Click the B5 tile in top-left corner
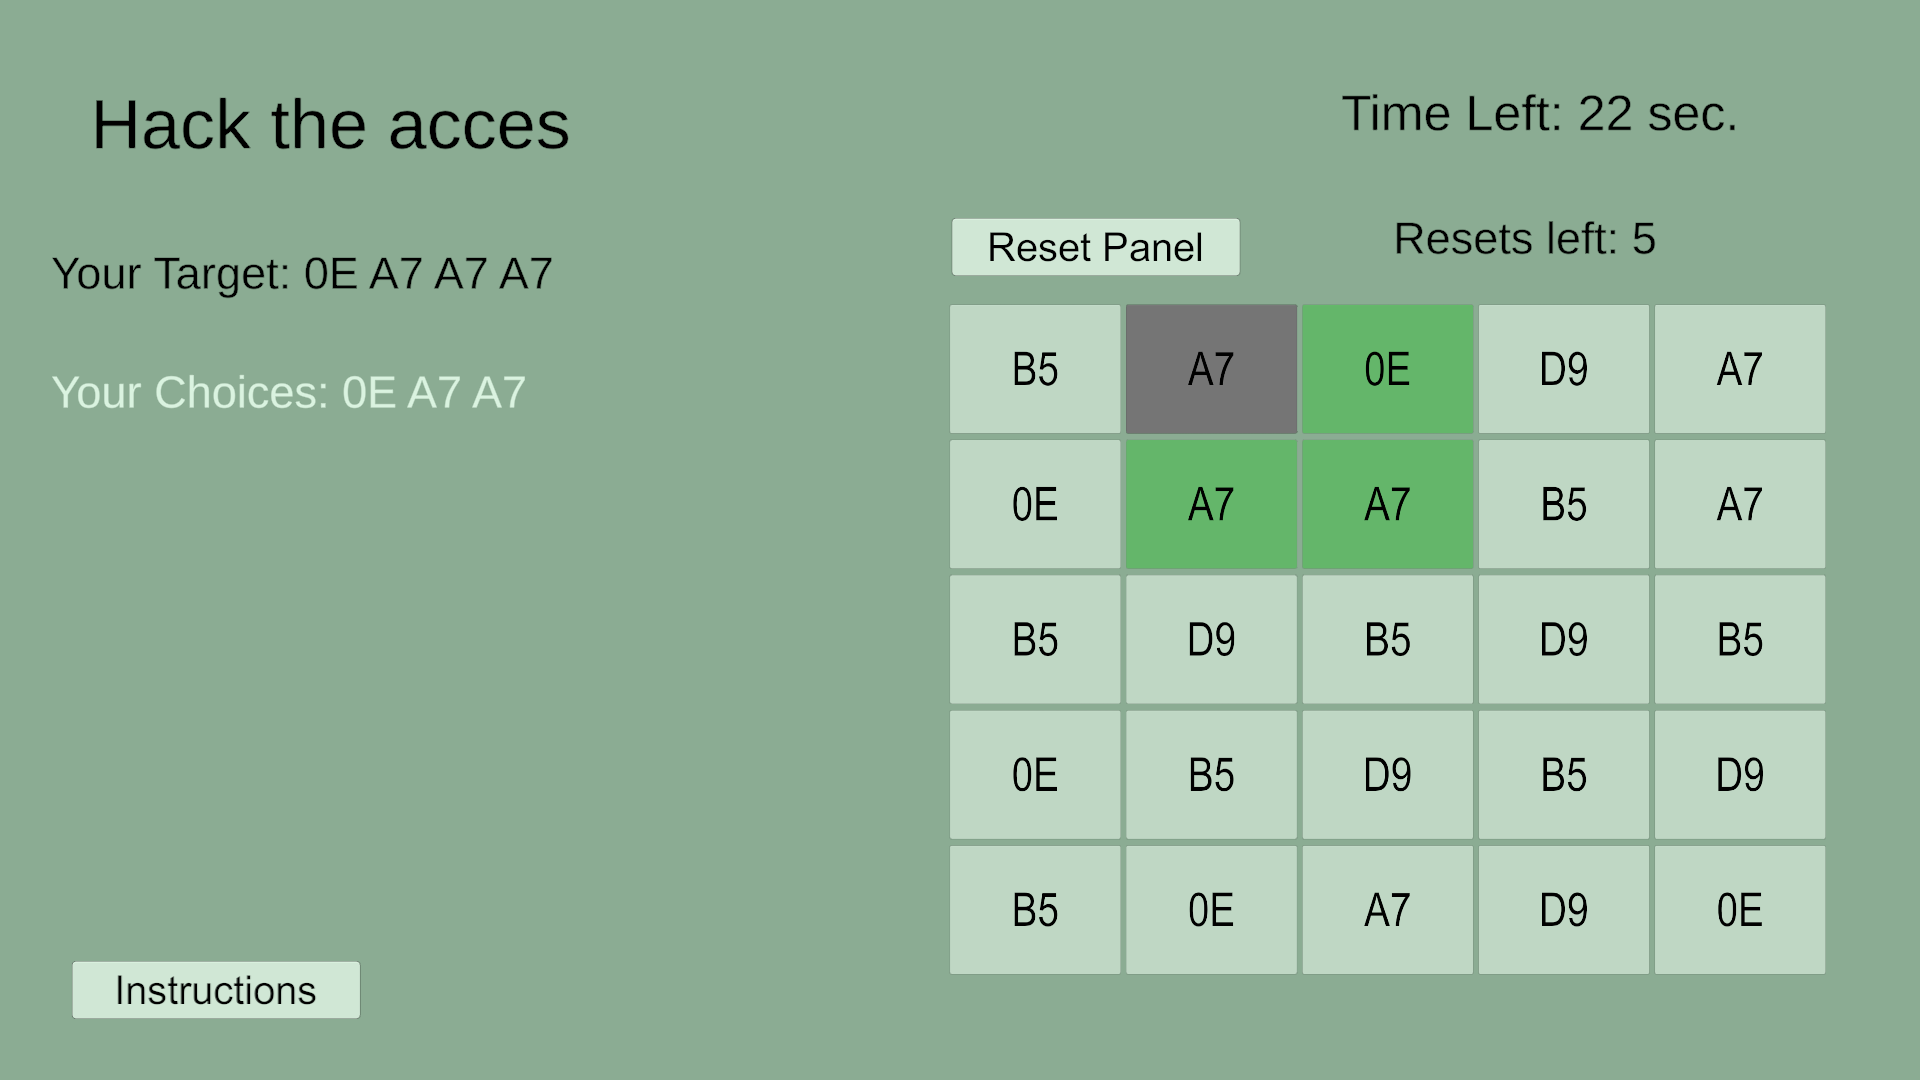1920x1080 pixels. [x=1035, y=369]
